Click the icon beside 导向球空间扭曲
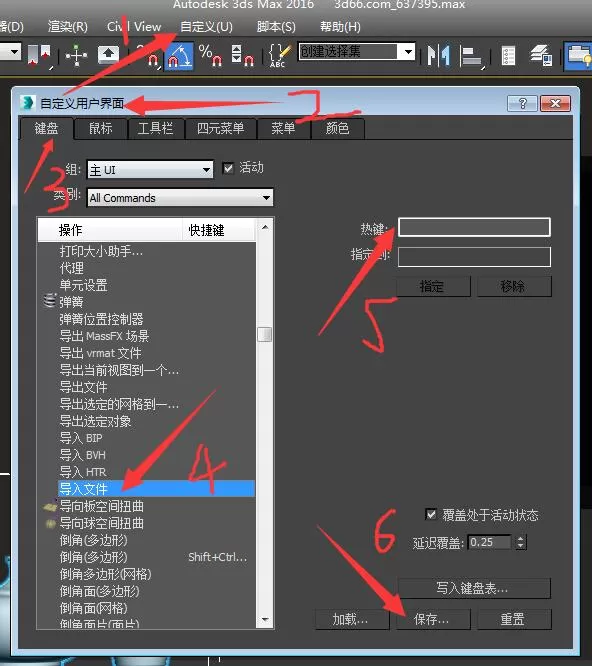The width and height of the screenshot is (592, 666). pyautogui.click(x=51, y=523)
